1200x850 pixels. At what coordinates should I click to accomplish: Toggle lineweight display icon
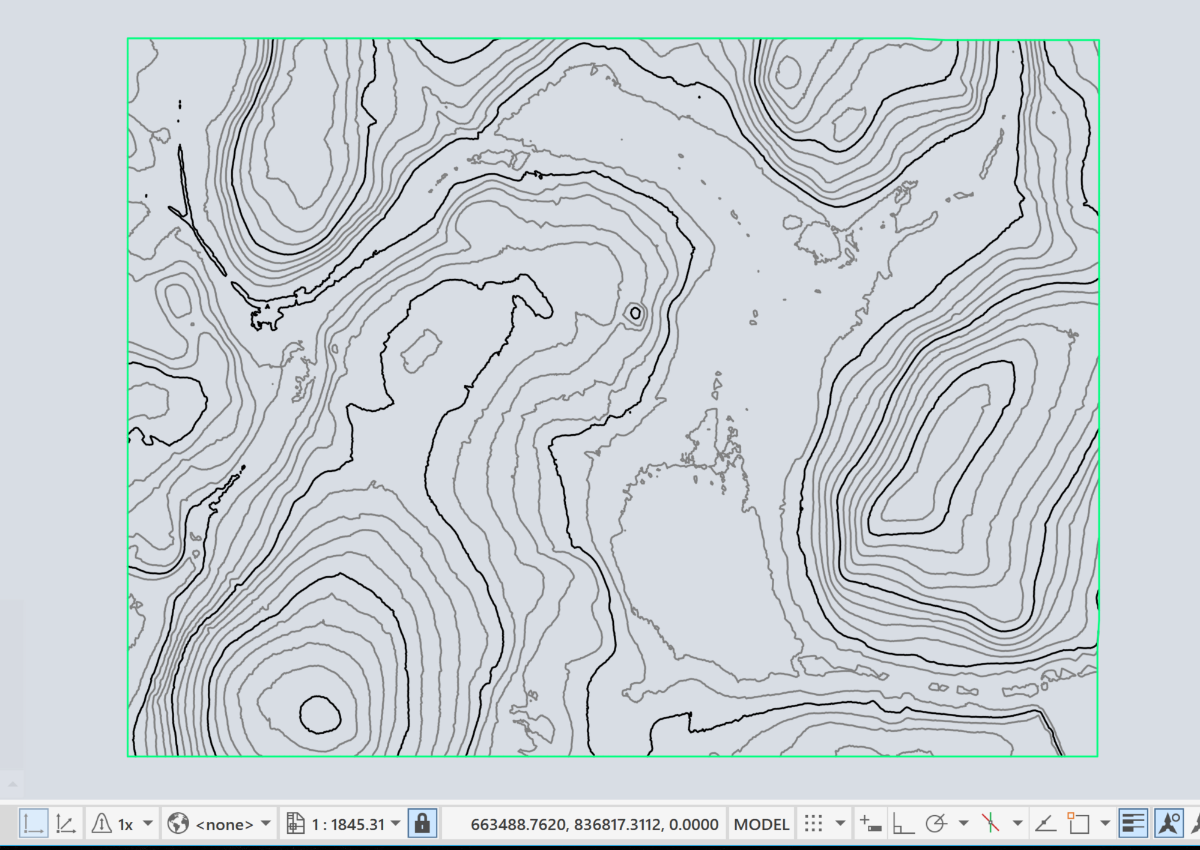(x=1133, y=824)
